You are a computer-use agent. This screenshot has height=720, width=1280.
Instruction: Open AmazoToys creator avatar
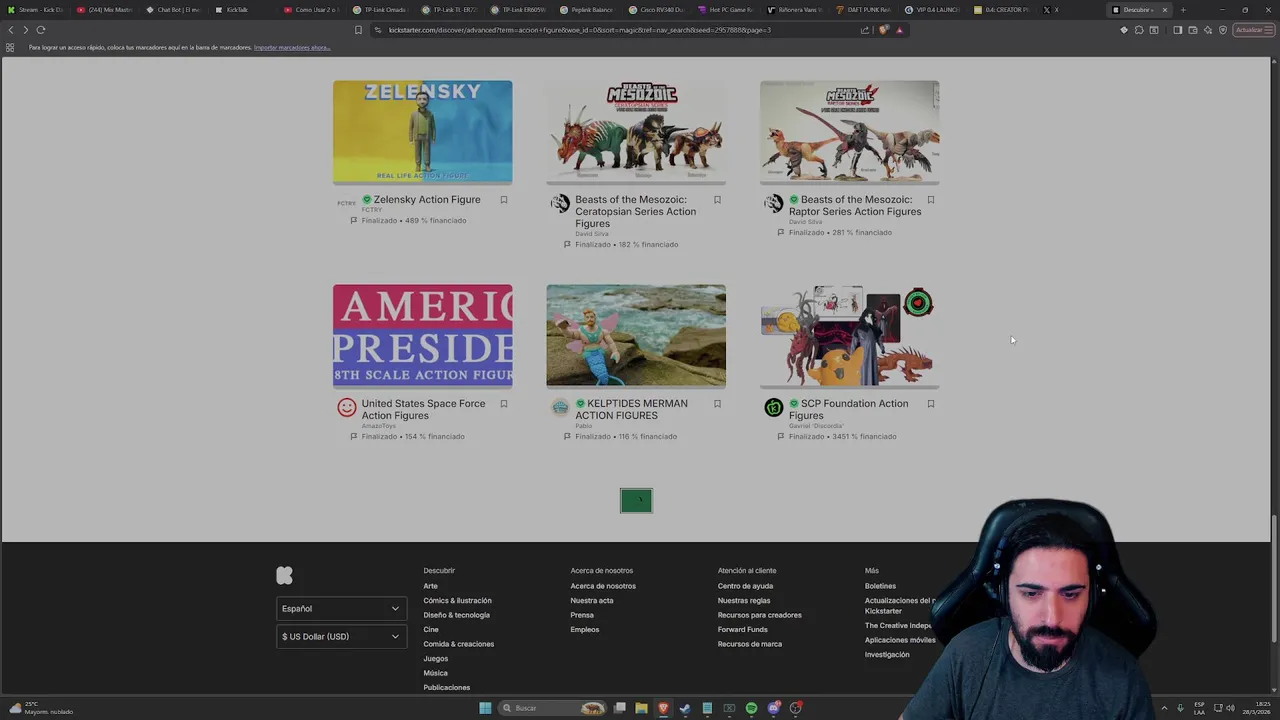tap(347, 407)
